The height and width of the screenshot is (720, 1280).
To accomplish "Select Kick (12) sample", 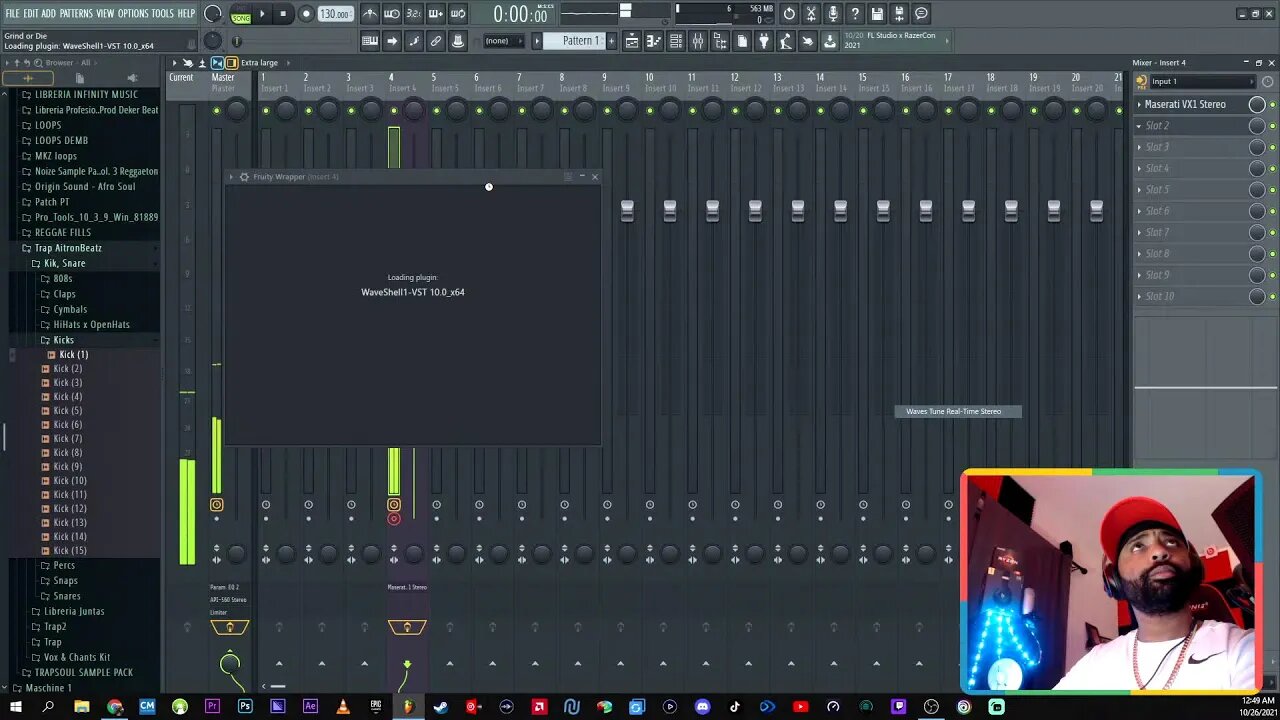I will click(64, 509).
